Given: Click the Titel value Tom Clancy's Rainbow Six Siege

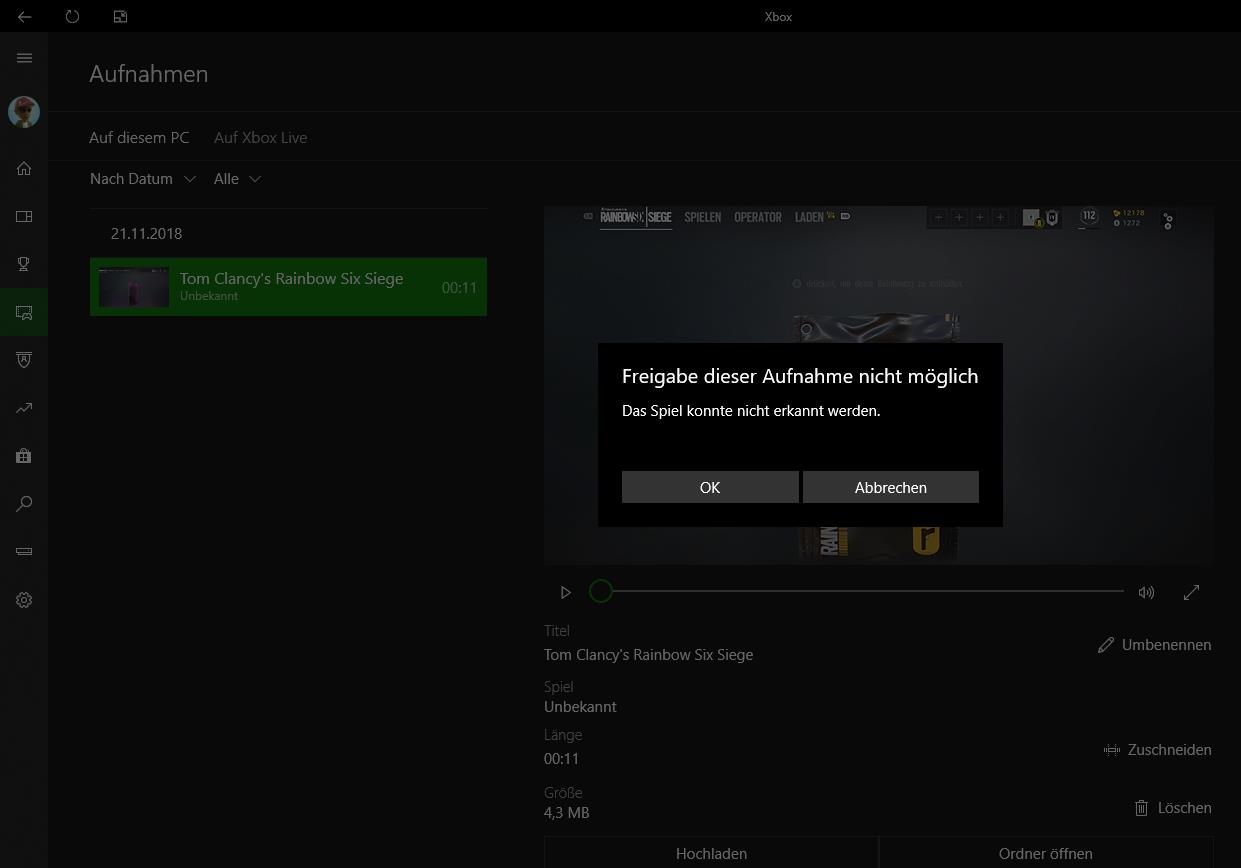Looking at the screenshot, I should pos(648,655).
